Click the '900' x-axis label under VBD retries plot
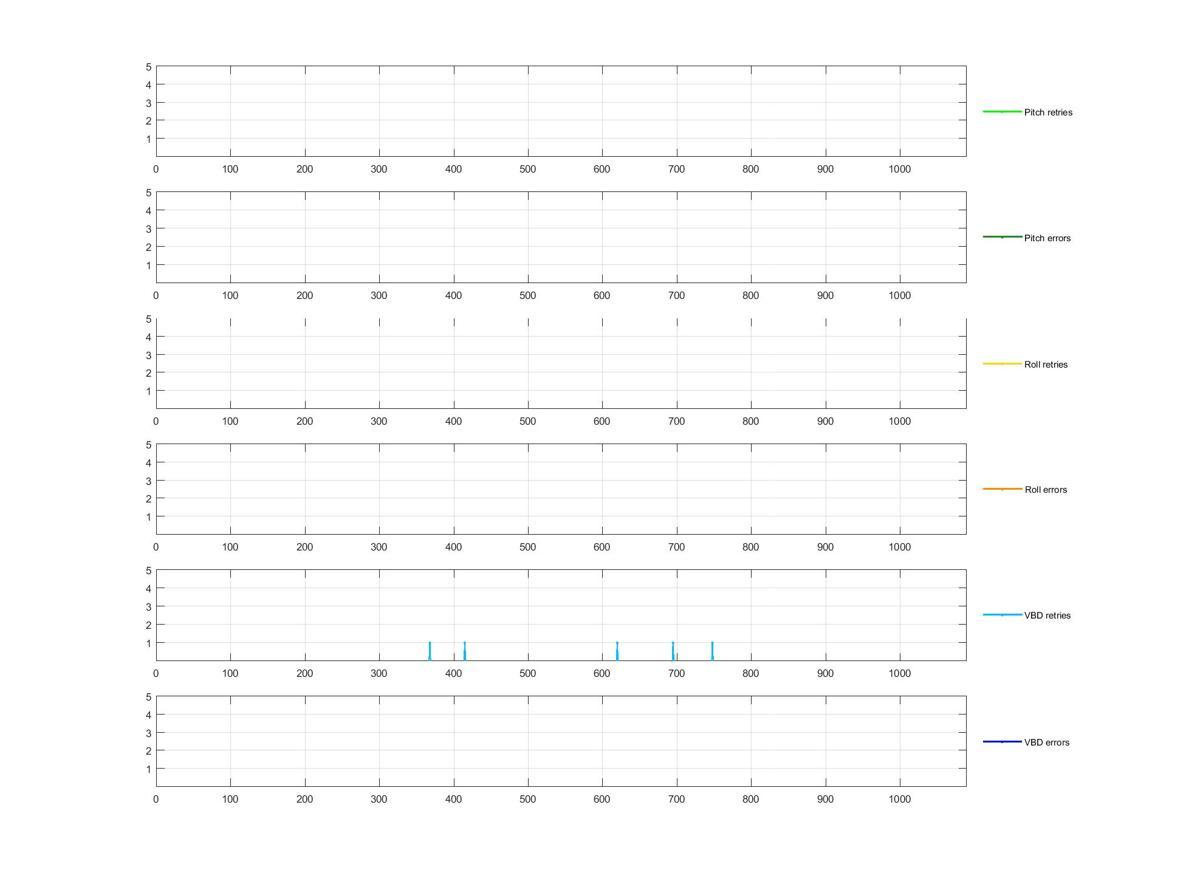1200x885 pixels. 825,674
